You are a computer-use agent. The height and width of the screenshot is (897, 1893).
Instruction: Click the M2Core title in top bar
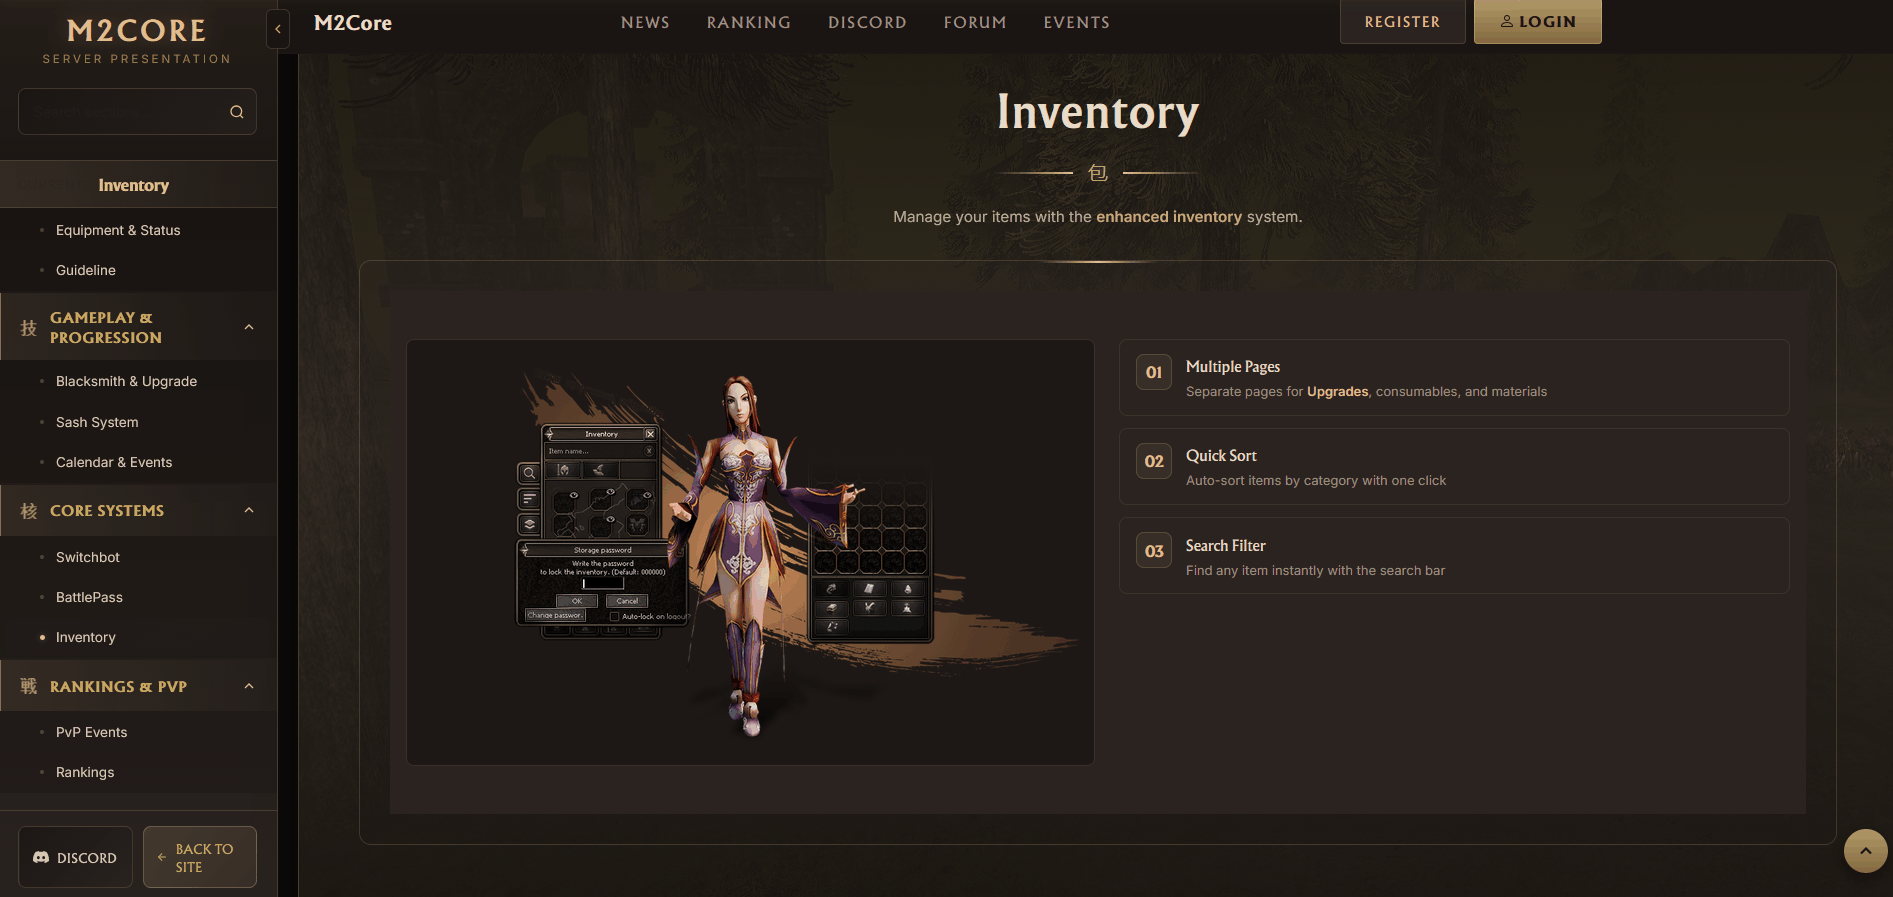(x=353, y=23)
